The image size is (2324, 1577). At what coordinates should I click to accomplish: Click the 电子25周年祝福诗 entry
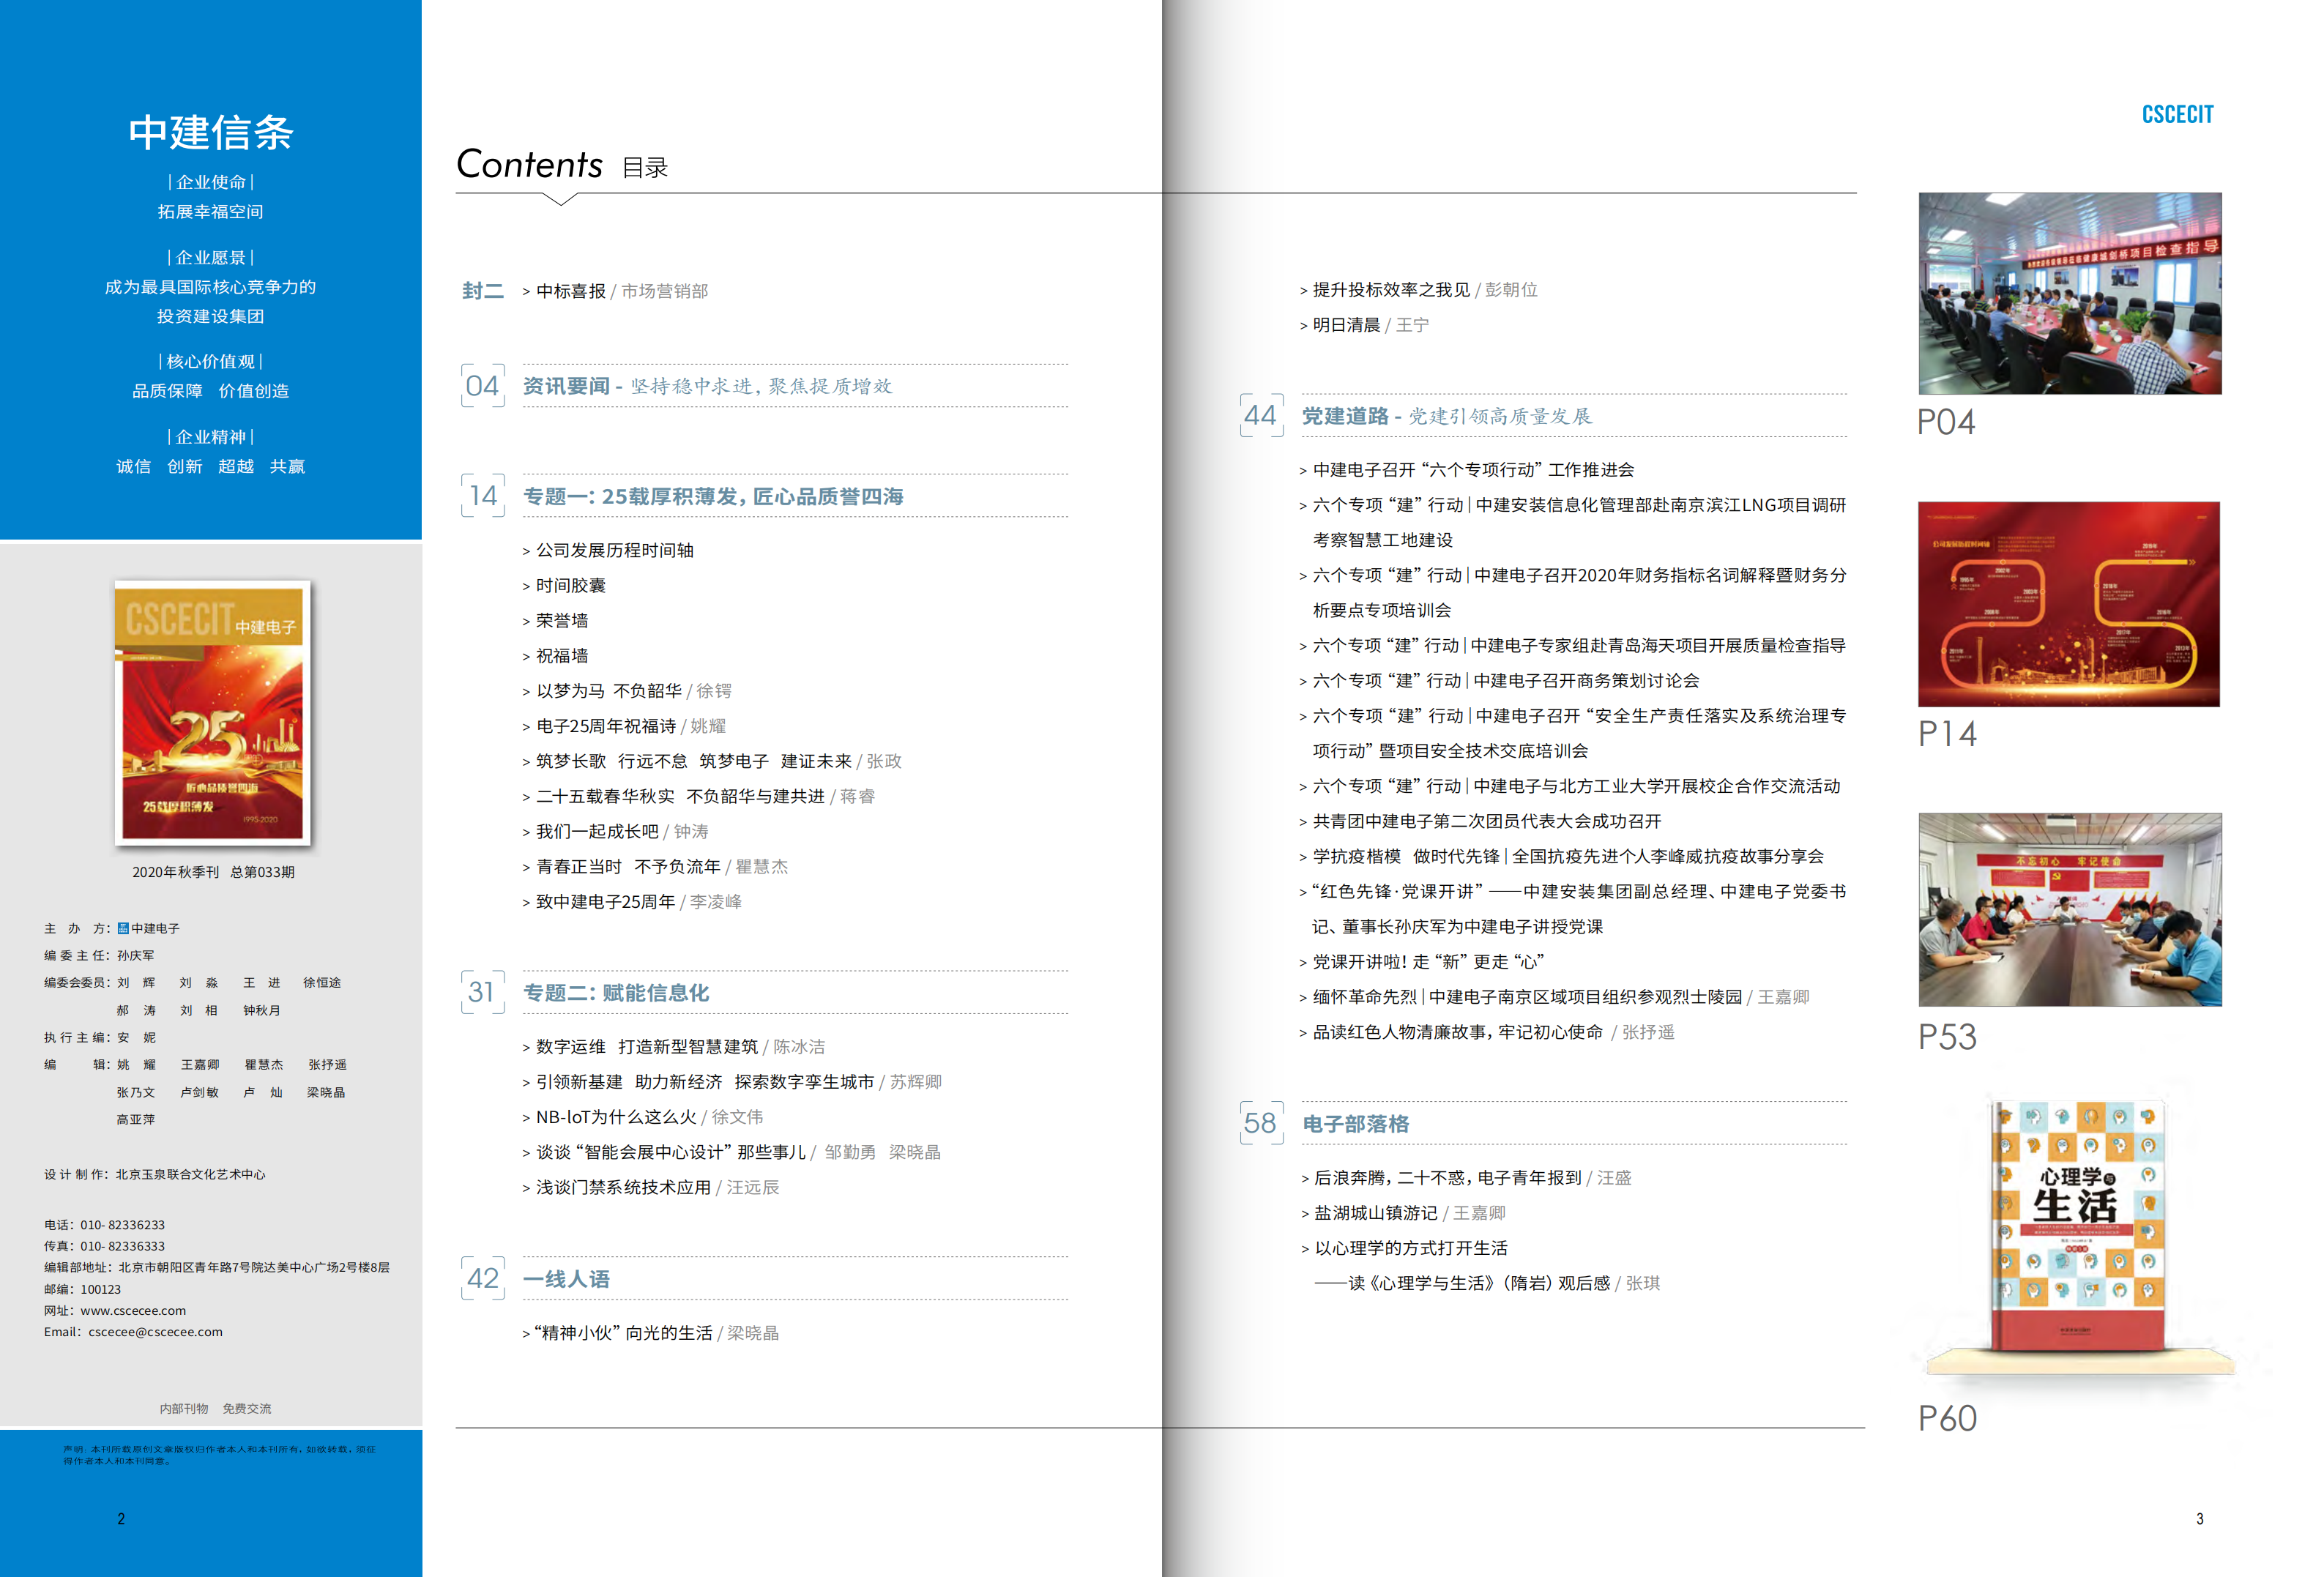click(x=624, y=725)
